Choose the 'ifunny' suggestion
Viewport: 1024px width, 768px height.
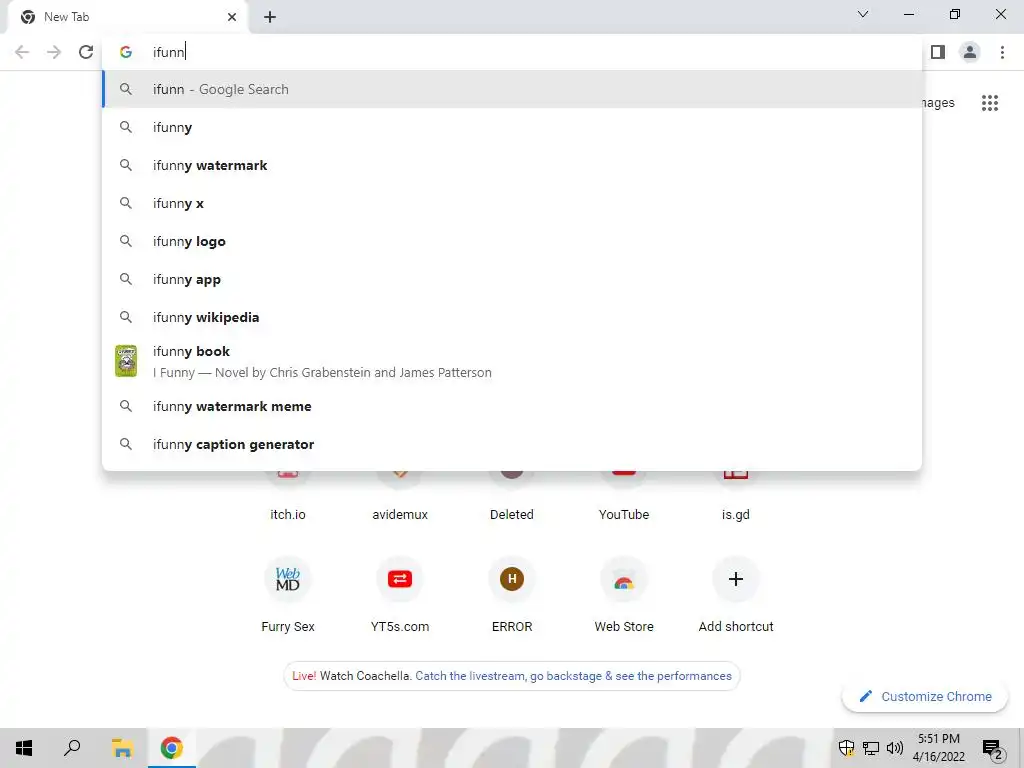coord(512,127)
